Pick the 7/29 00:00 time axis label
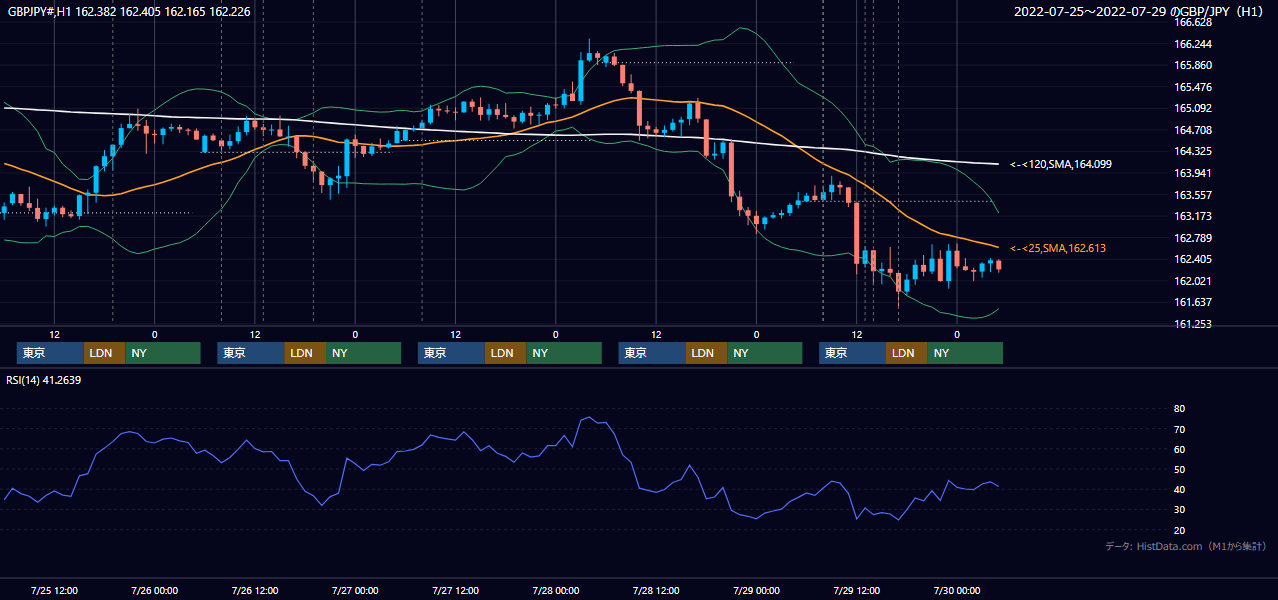 coord(756,590)
